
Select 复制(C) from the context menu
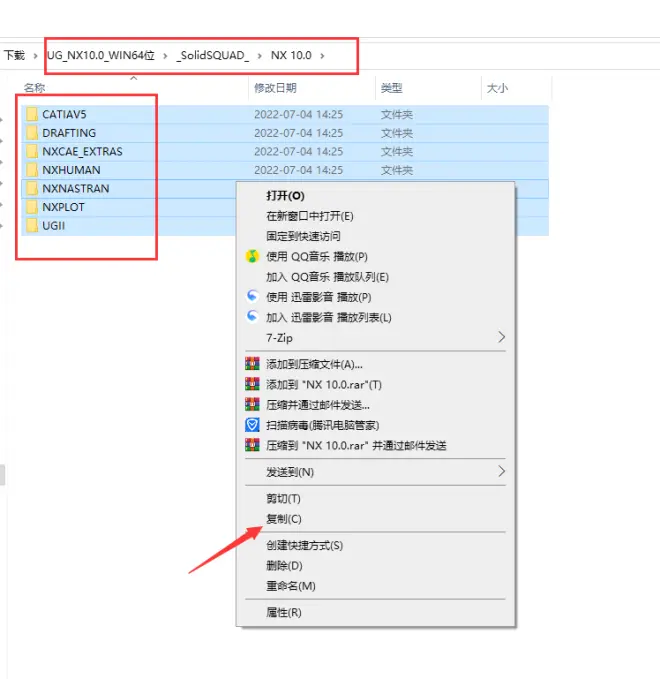tap(284, 519)
